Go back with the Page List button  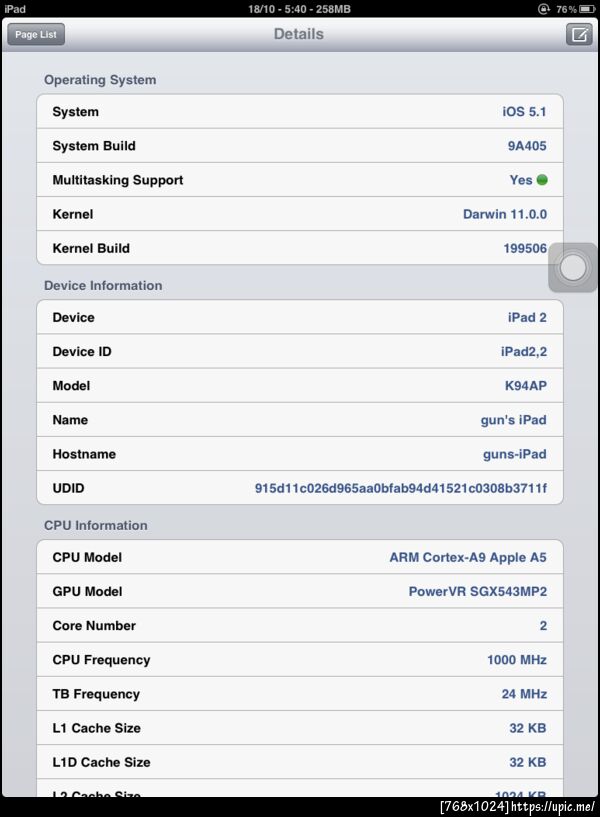36,34
